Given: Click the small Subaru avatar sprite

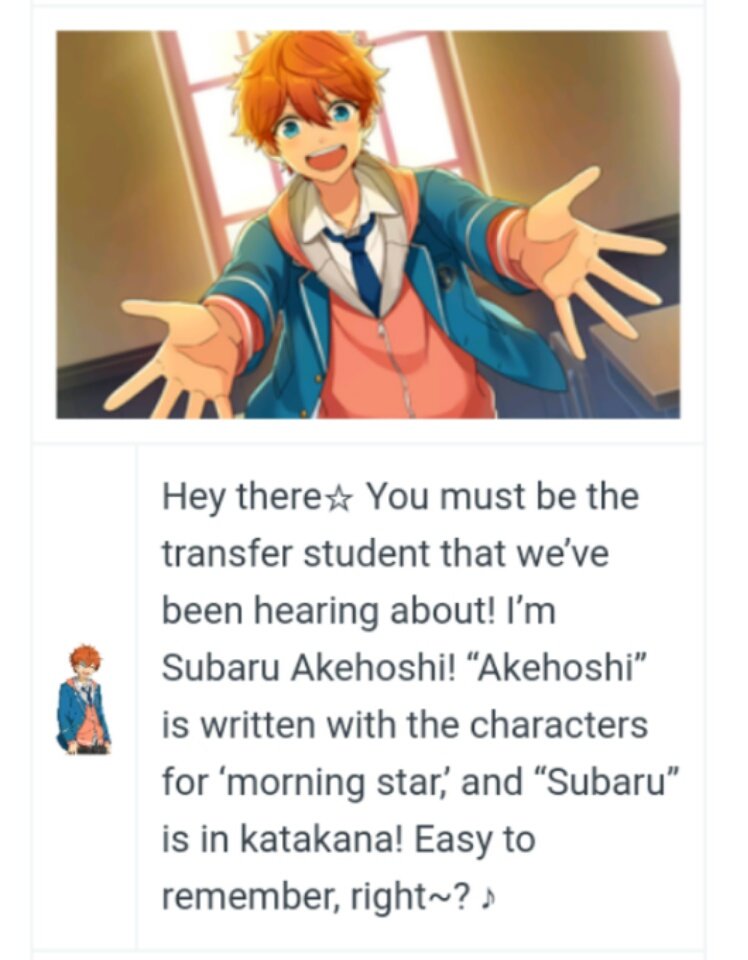Looking at the screenshot, I should click(x=84, y=699).
